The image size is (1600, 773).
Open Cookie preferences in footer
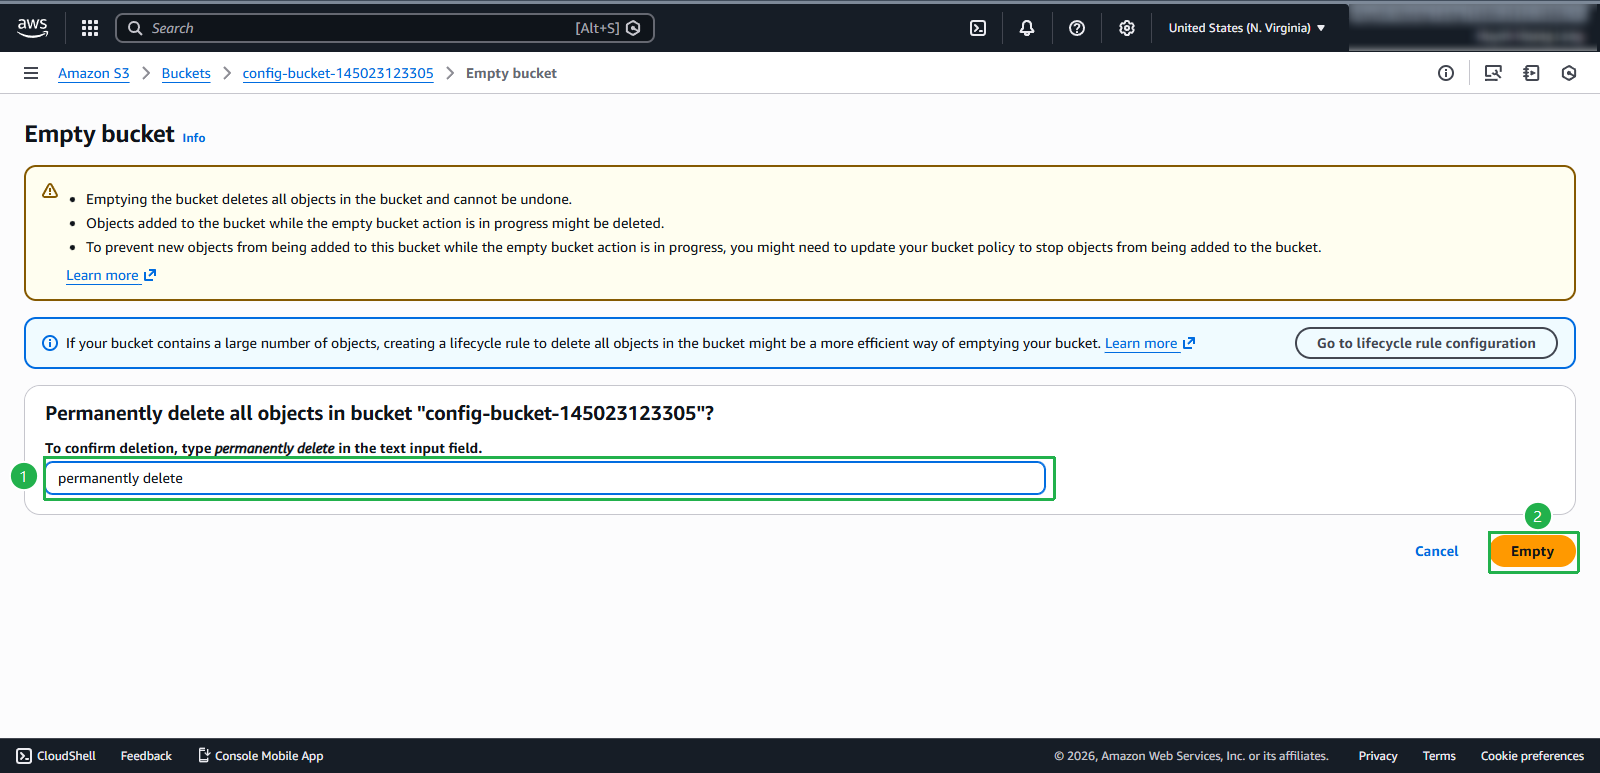tap(1532, 756)
